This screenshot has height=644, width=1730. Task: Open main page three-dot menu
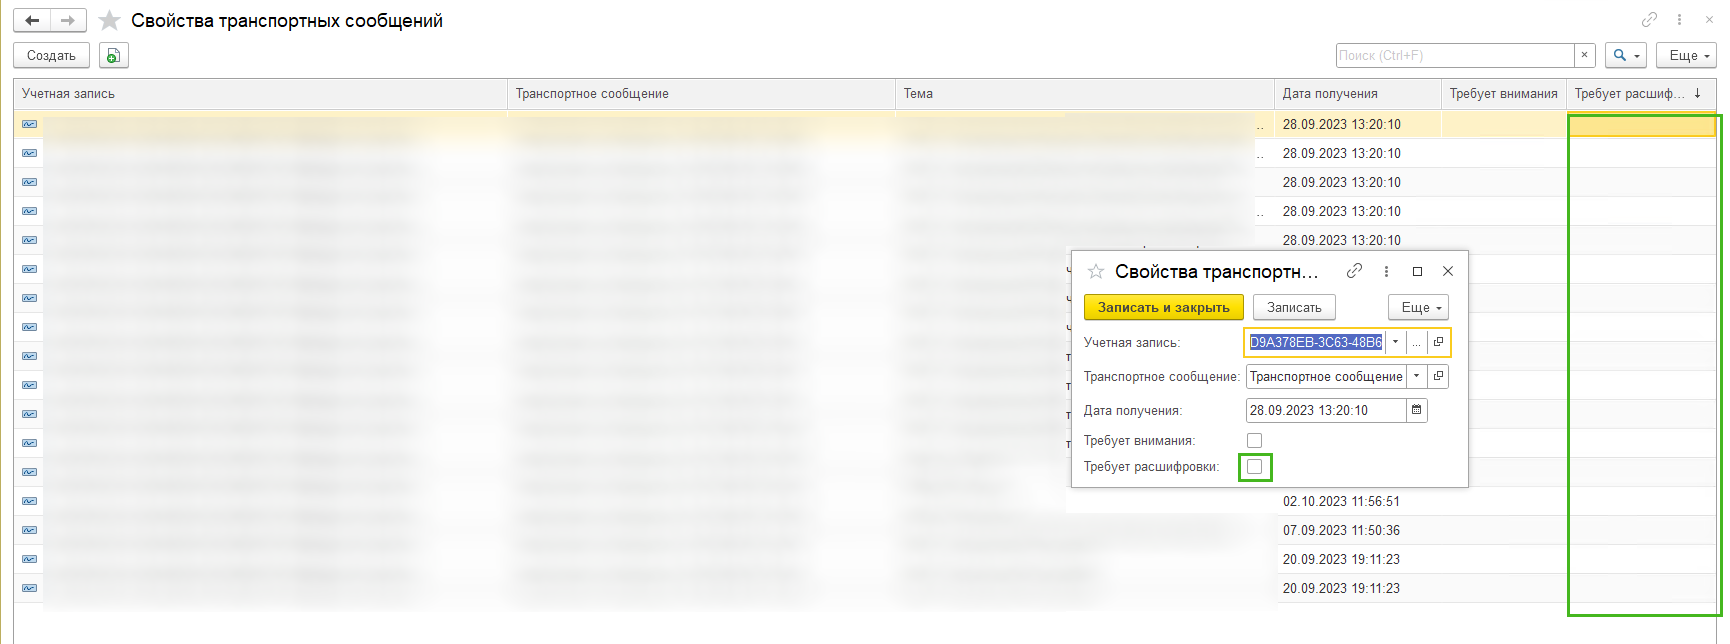click(x=1679, y=20)
